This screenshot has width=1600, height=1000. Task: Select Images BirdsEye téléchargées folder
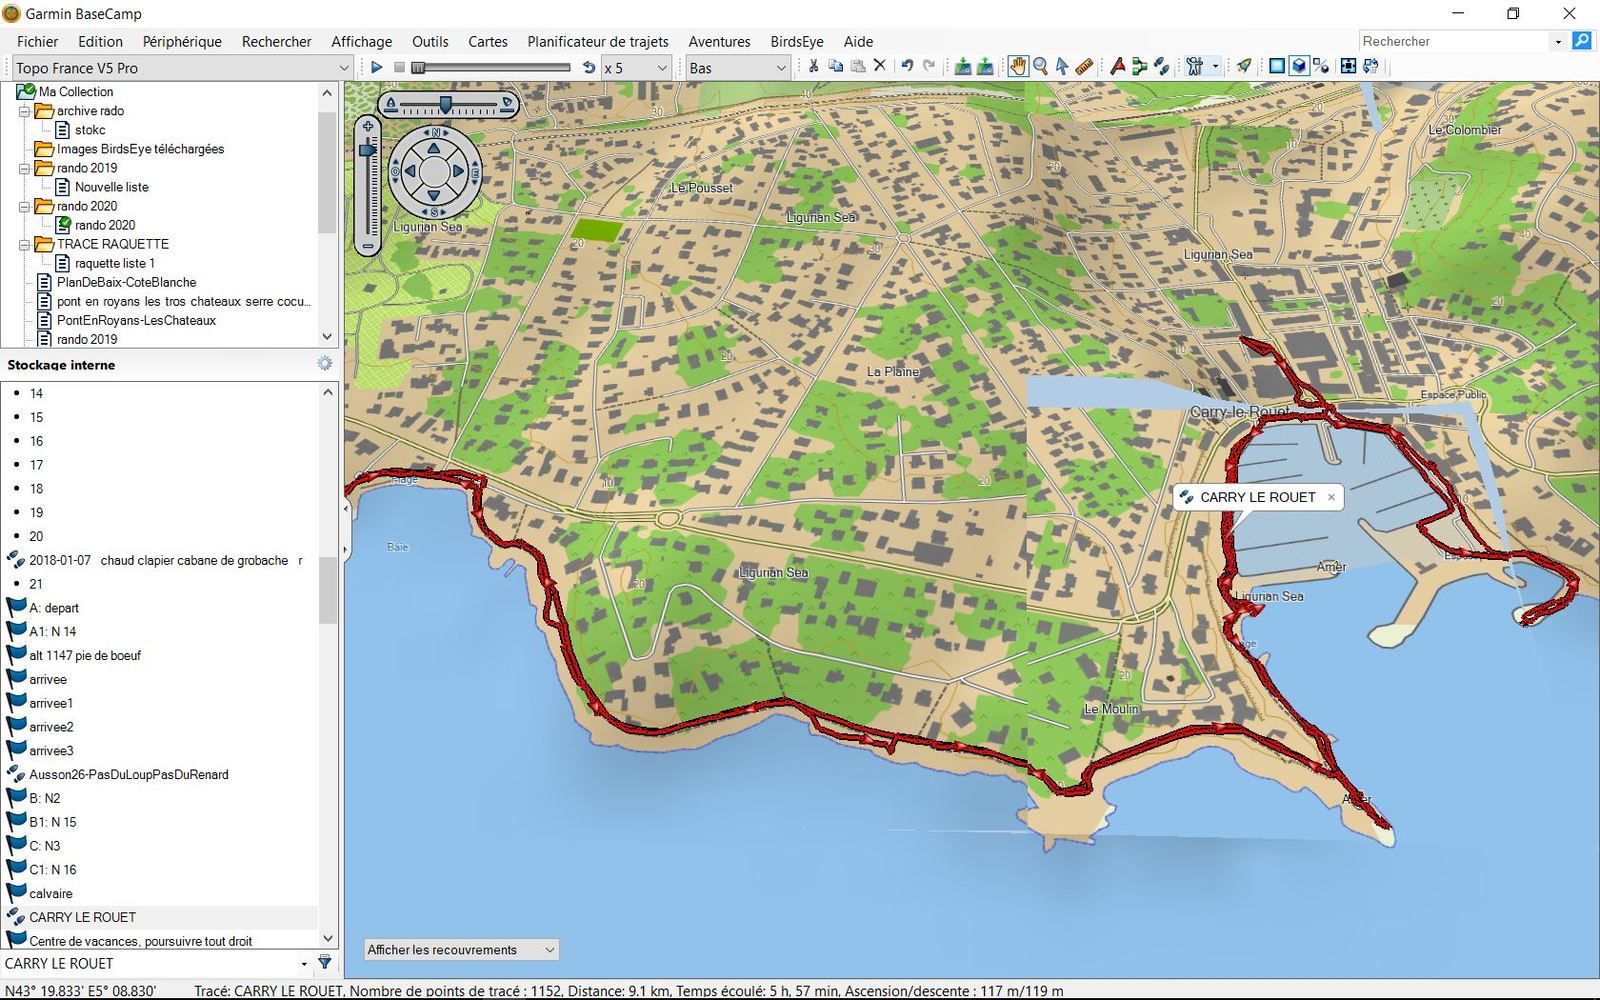[x=140, y=149]
